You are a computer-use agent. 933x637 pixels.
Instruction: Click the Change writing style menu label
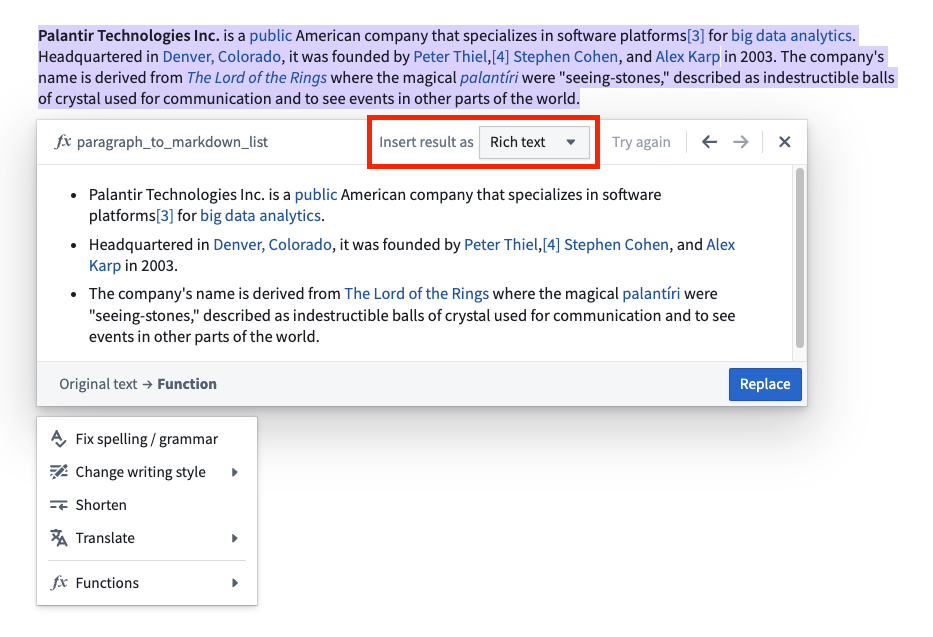click(x=140, y=472)
